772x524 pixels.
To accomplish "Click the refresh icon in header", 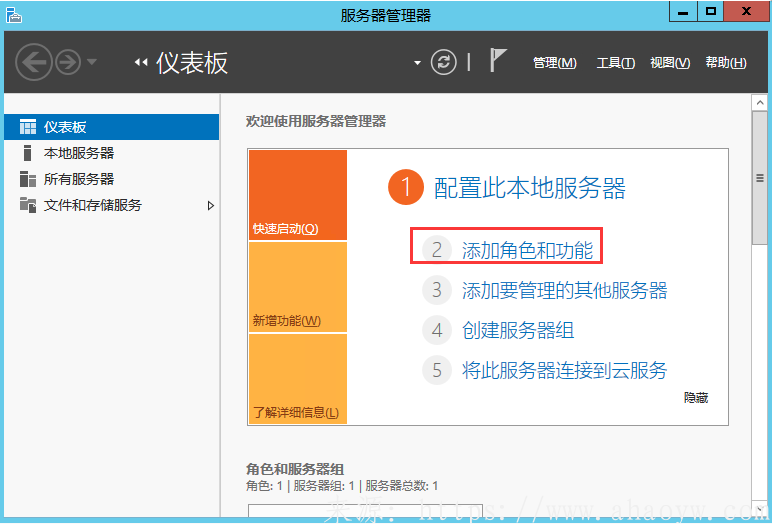I will (x=443, y=62).
